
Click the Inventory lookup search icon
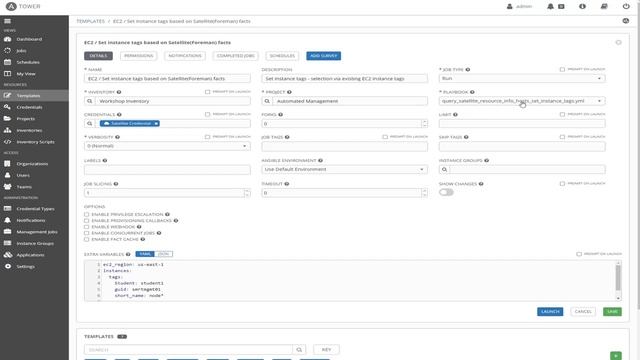click(x=90, y=101)
